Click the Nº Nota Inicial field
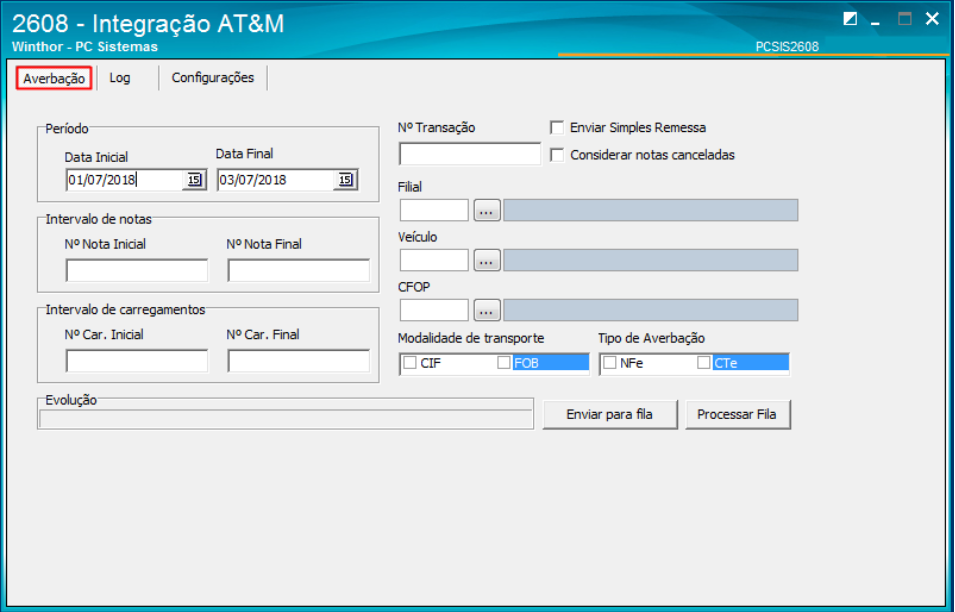This screenshot has width=955, height=612. click(137, 270)
